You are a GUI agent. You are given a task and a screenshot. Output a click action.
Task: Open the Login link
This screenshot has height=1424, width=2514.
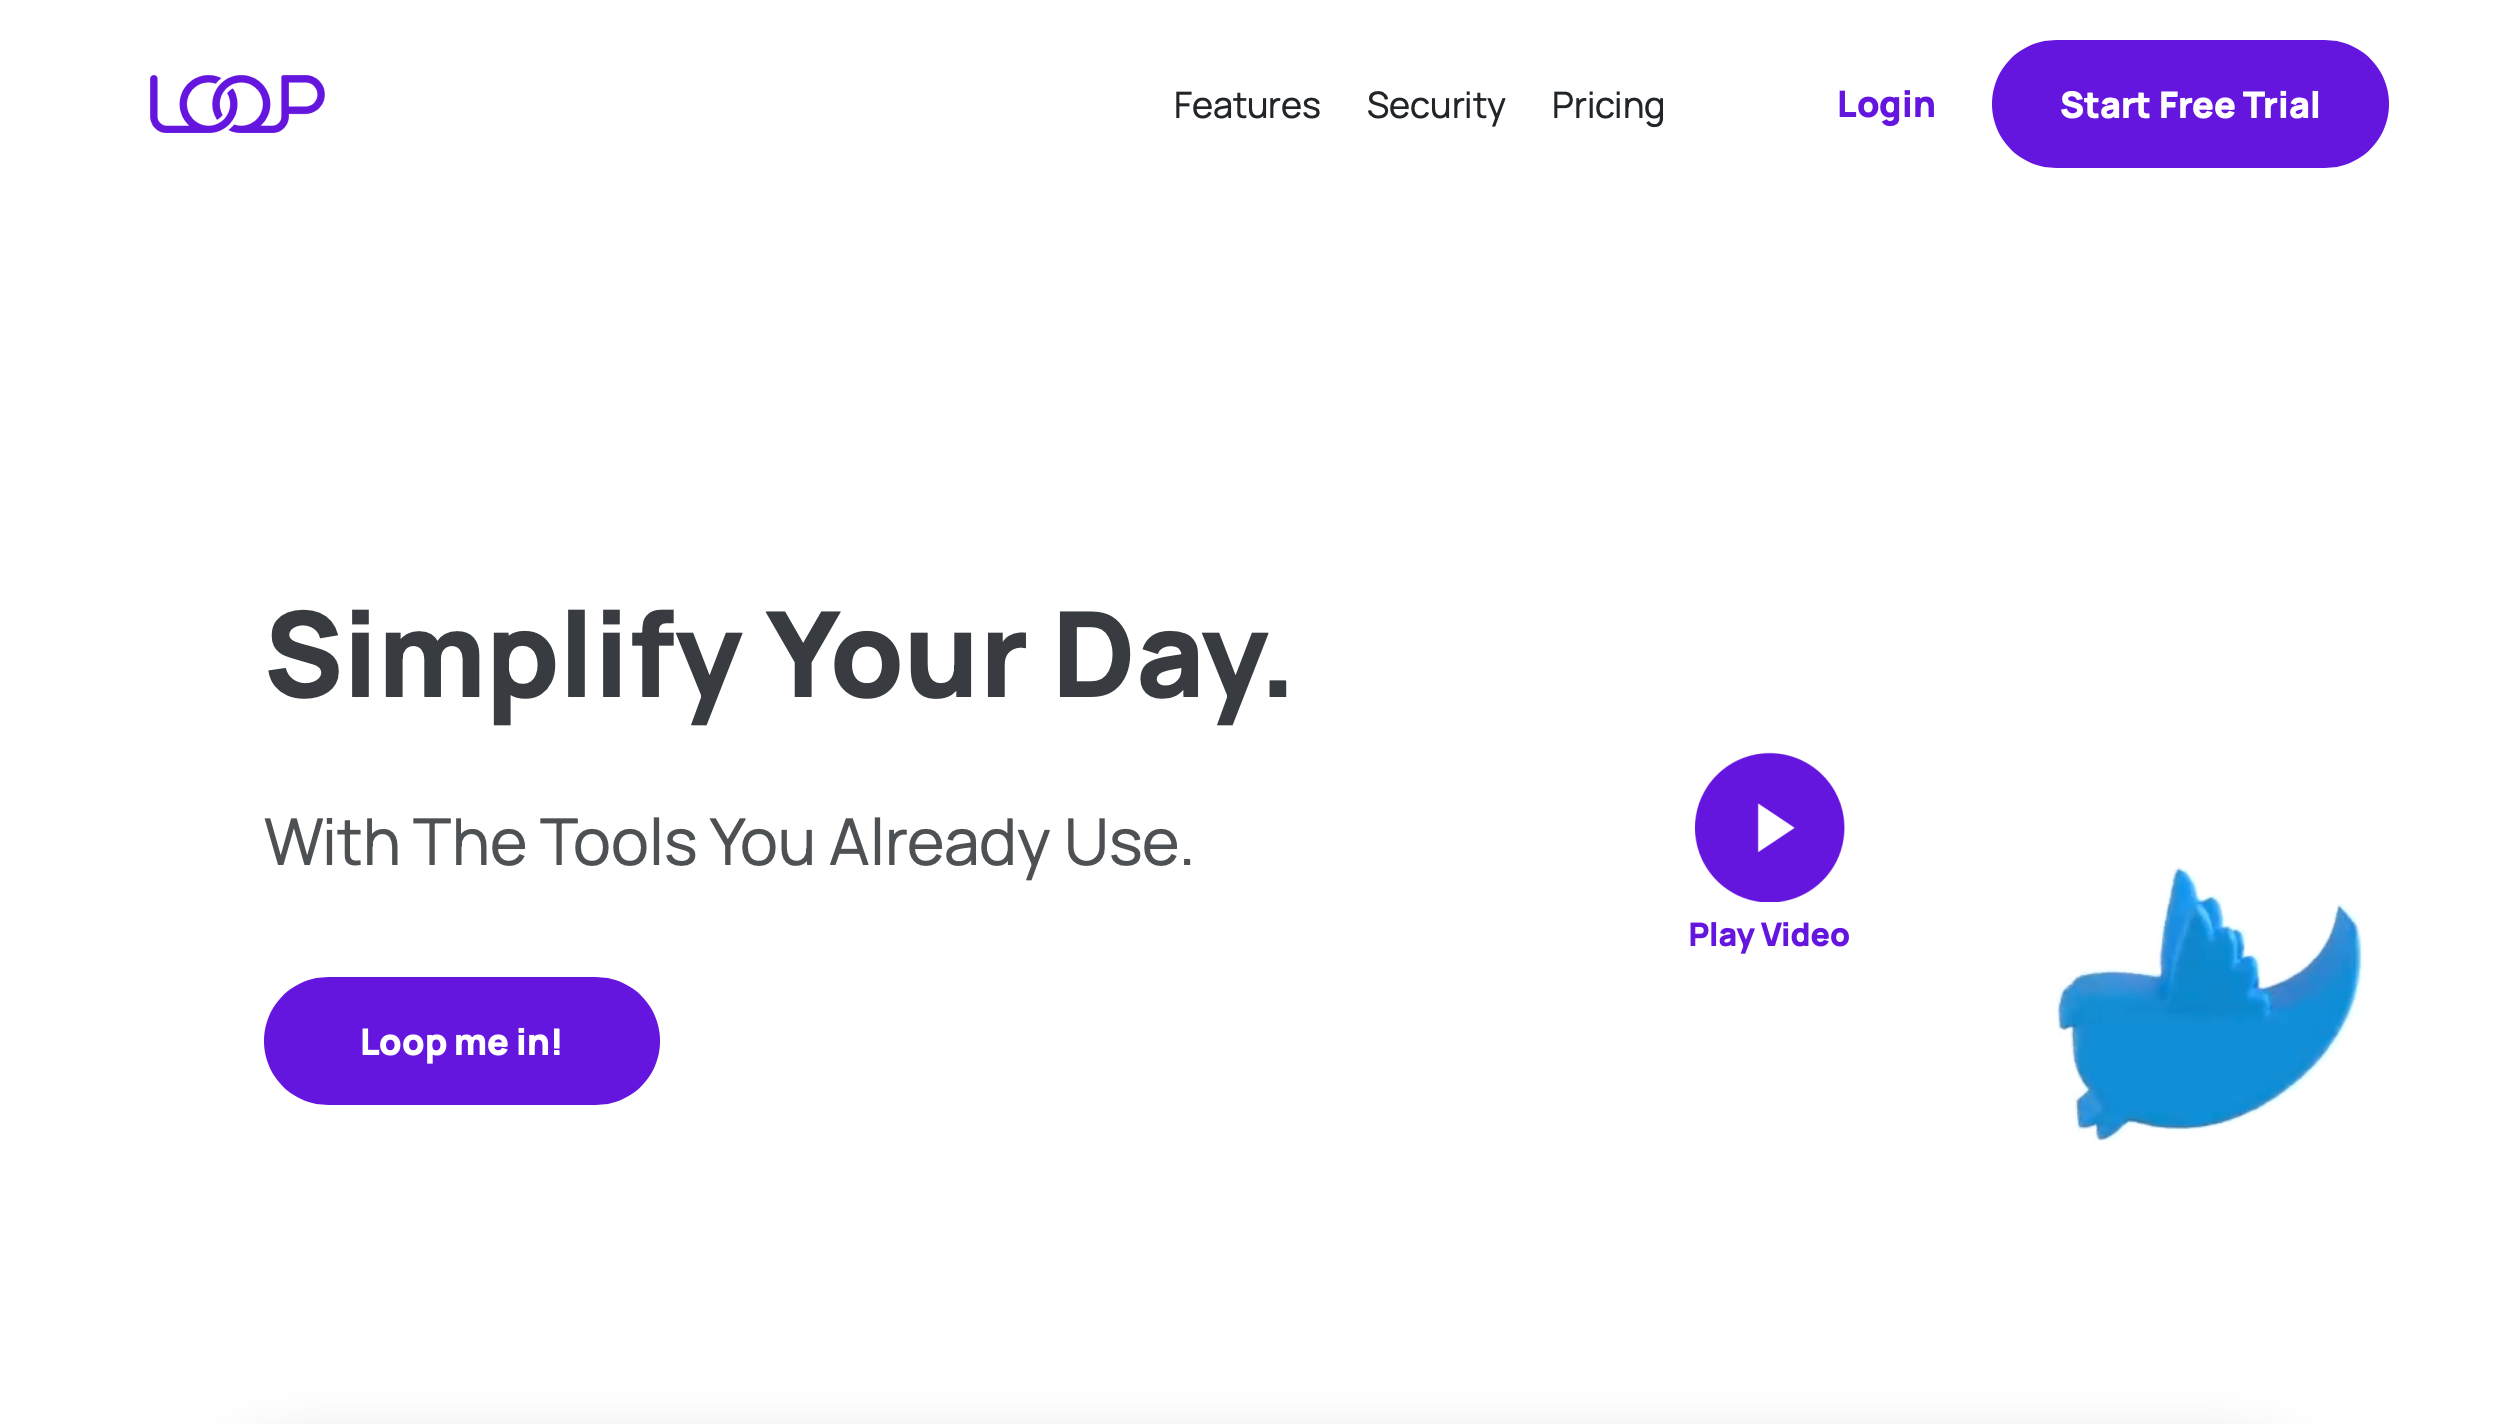coord(1886,105)
